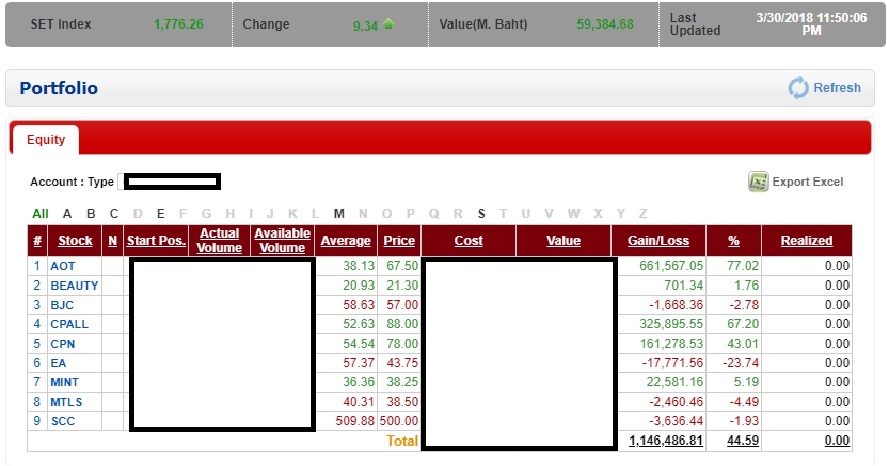The width and height of the screenshot is (887, 466).
Task: Open the AOT stock link
Action: (63, 266)
